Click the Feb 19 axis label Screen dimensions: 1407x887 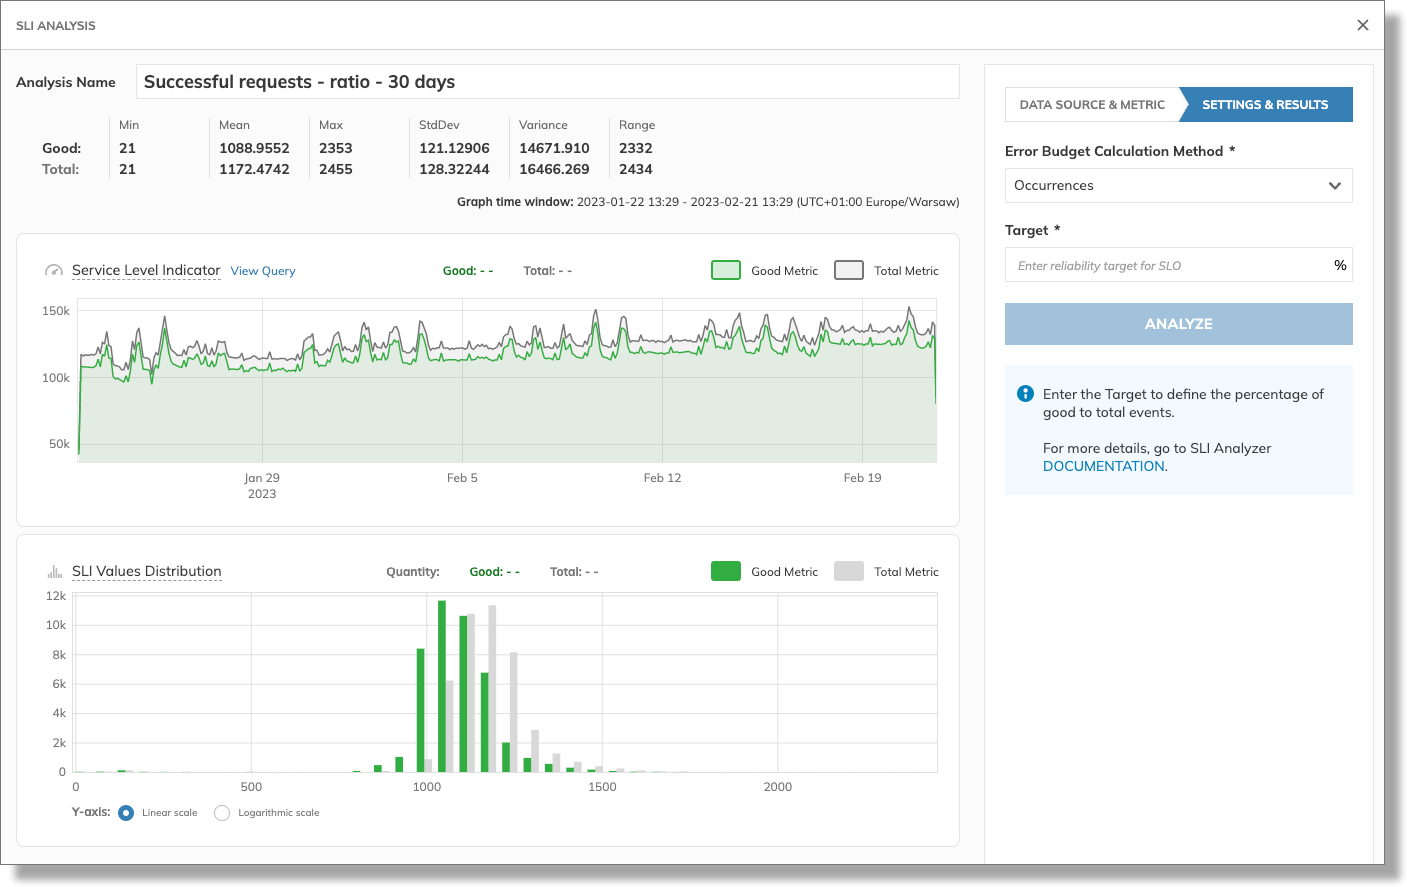(862, 478)
